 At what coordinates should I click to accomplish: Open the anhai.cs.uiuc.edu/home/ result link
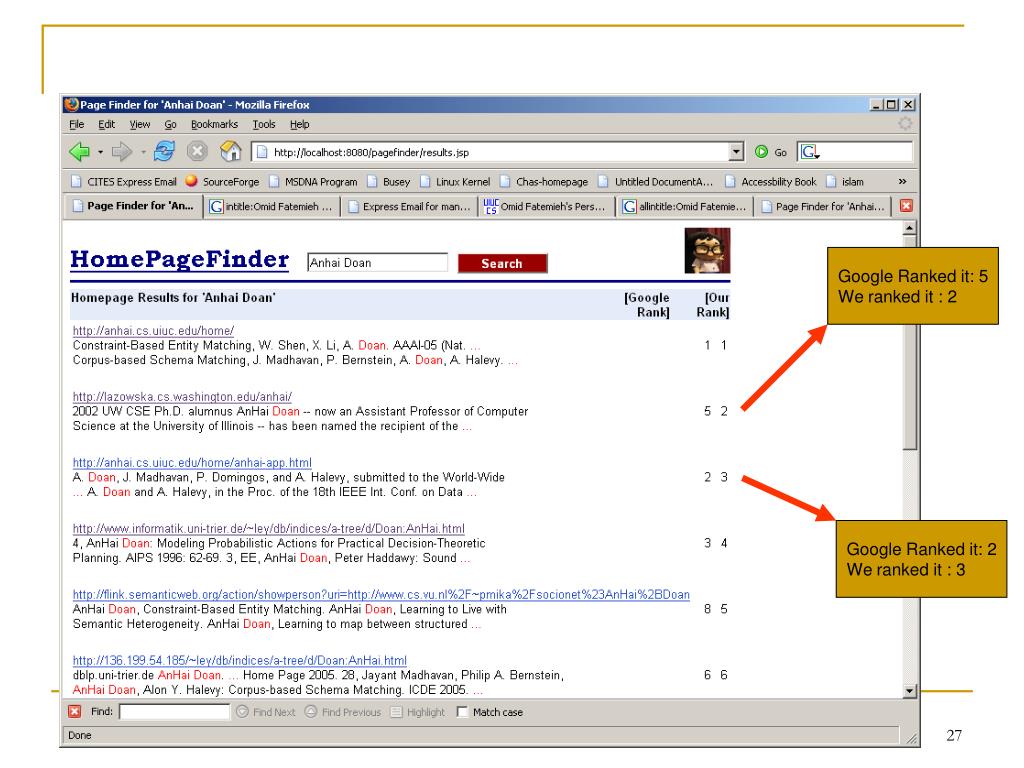point(153,330)
